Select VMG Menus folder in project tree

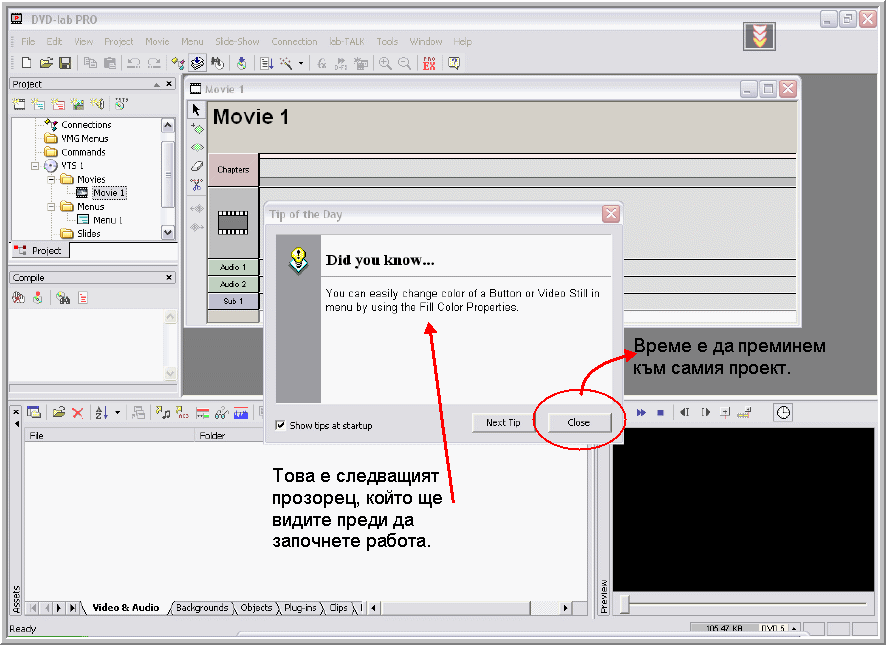pyautogui.click(x=85, y=138)
